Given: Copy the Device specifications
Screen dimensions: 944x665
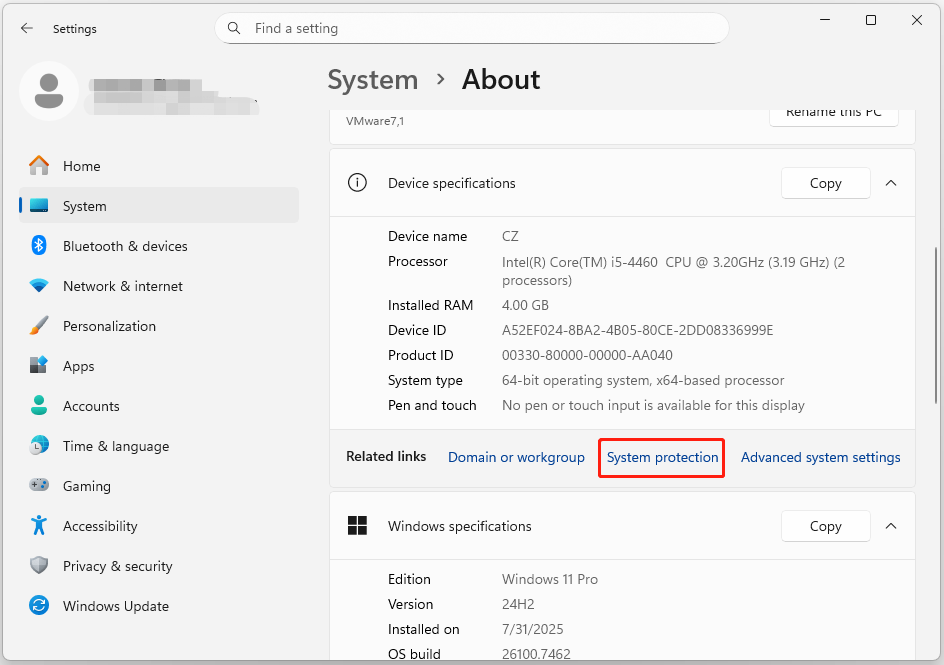Looking at the screenshot, I should pyautogui.click(x=825, y=183).
